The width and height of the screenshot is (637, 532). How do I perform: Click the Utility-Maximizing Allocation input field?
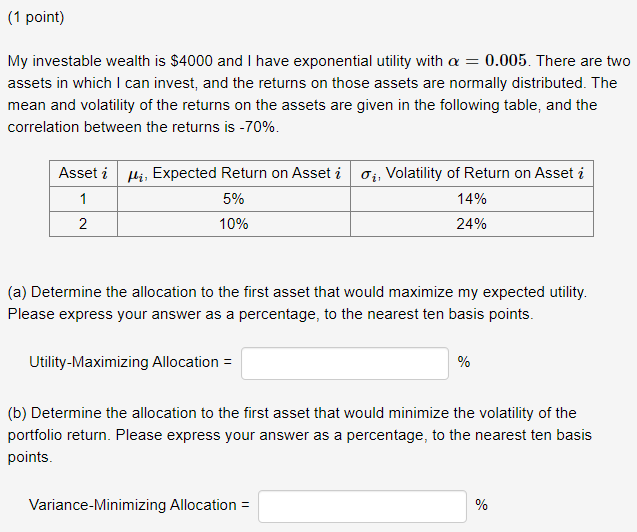[x=345, y=363]
